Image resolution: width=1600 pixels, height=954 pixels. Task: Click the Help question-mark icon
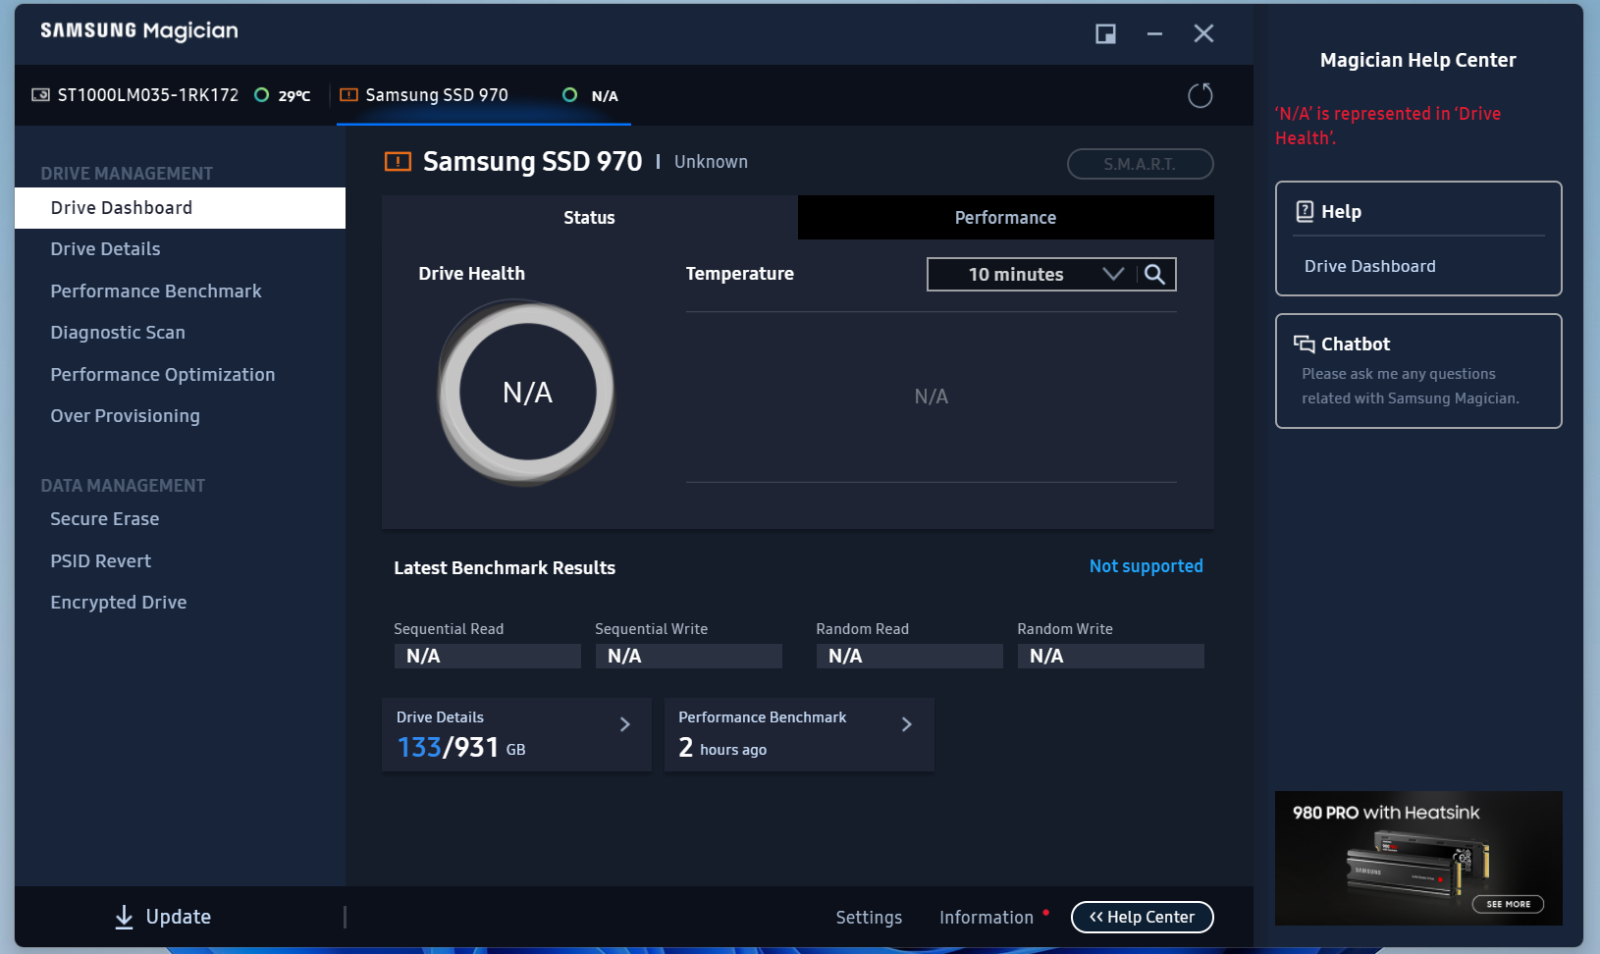tap(1305, 211)
